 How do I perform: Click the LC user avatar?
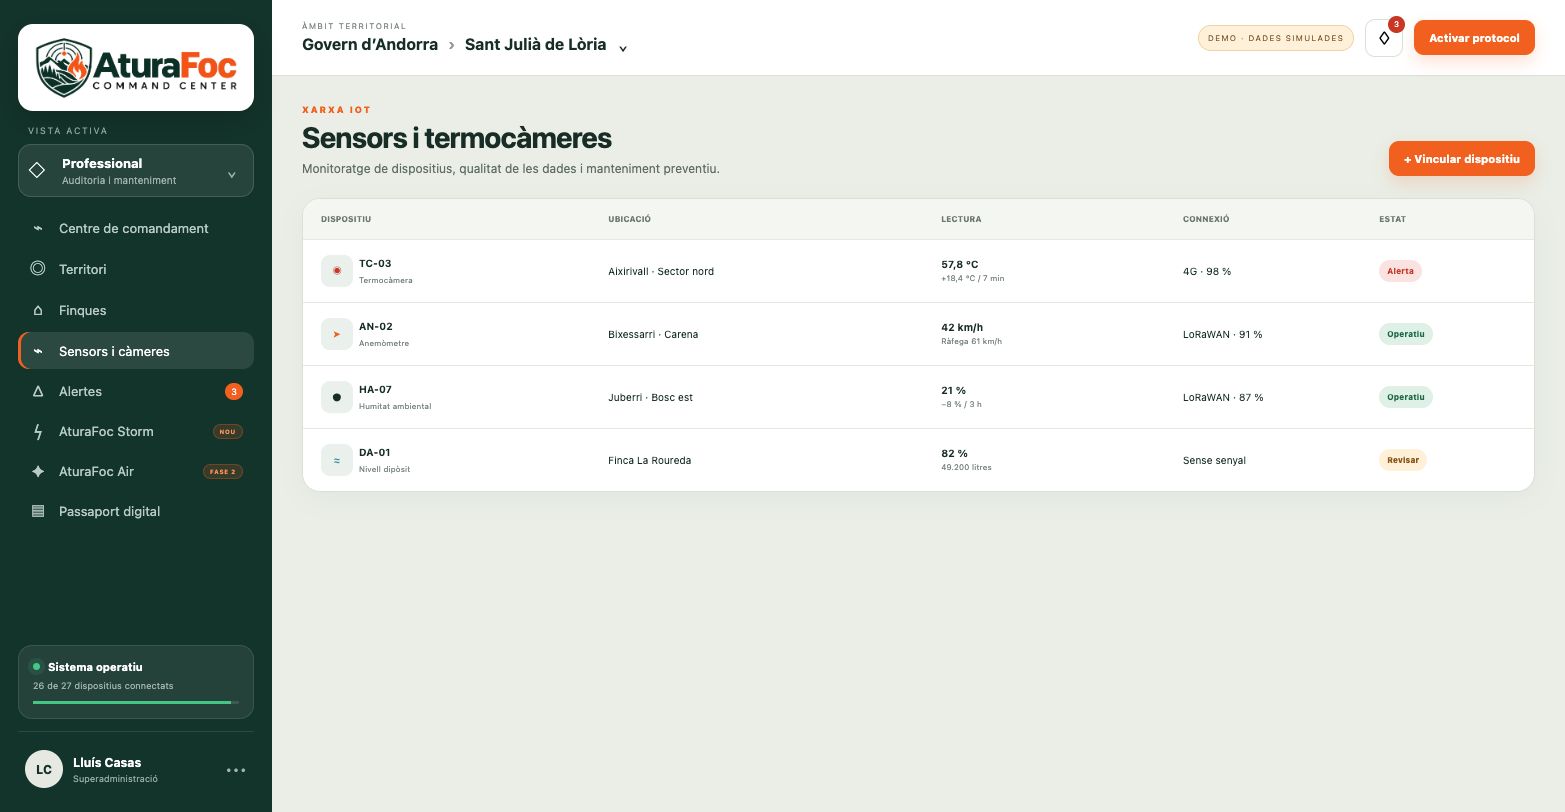(44, 769)
